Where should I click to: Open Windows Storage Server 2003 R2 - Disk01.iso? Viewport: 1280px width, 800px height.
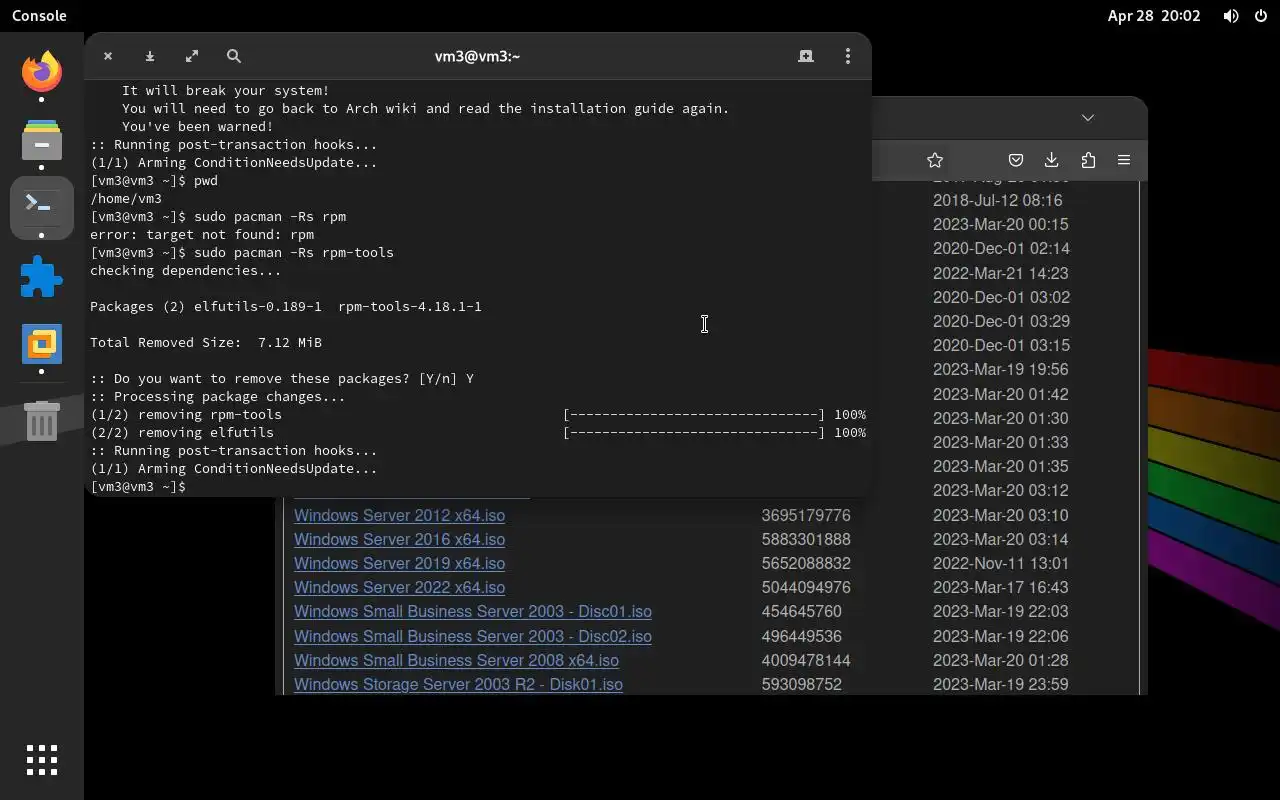(x=458, y=684)
